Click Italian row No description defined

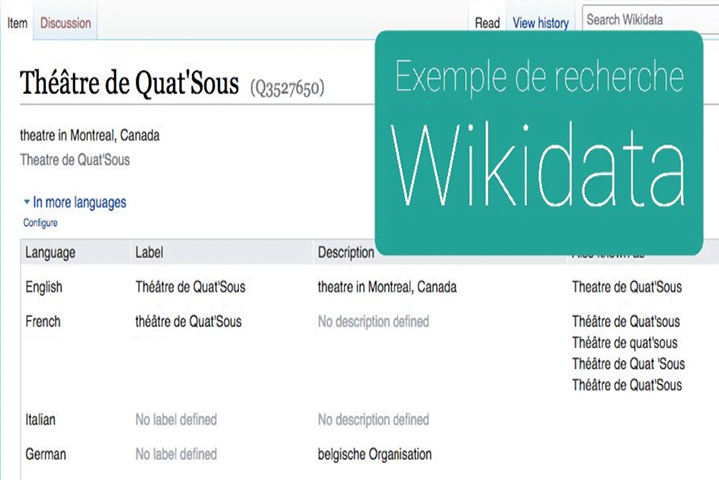point(373,419)
